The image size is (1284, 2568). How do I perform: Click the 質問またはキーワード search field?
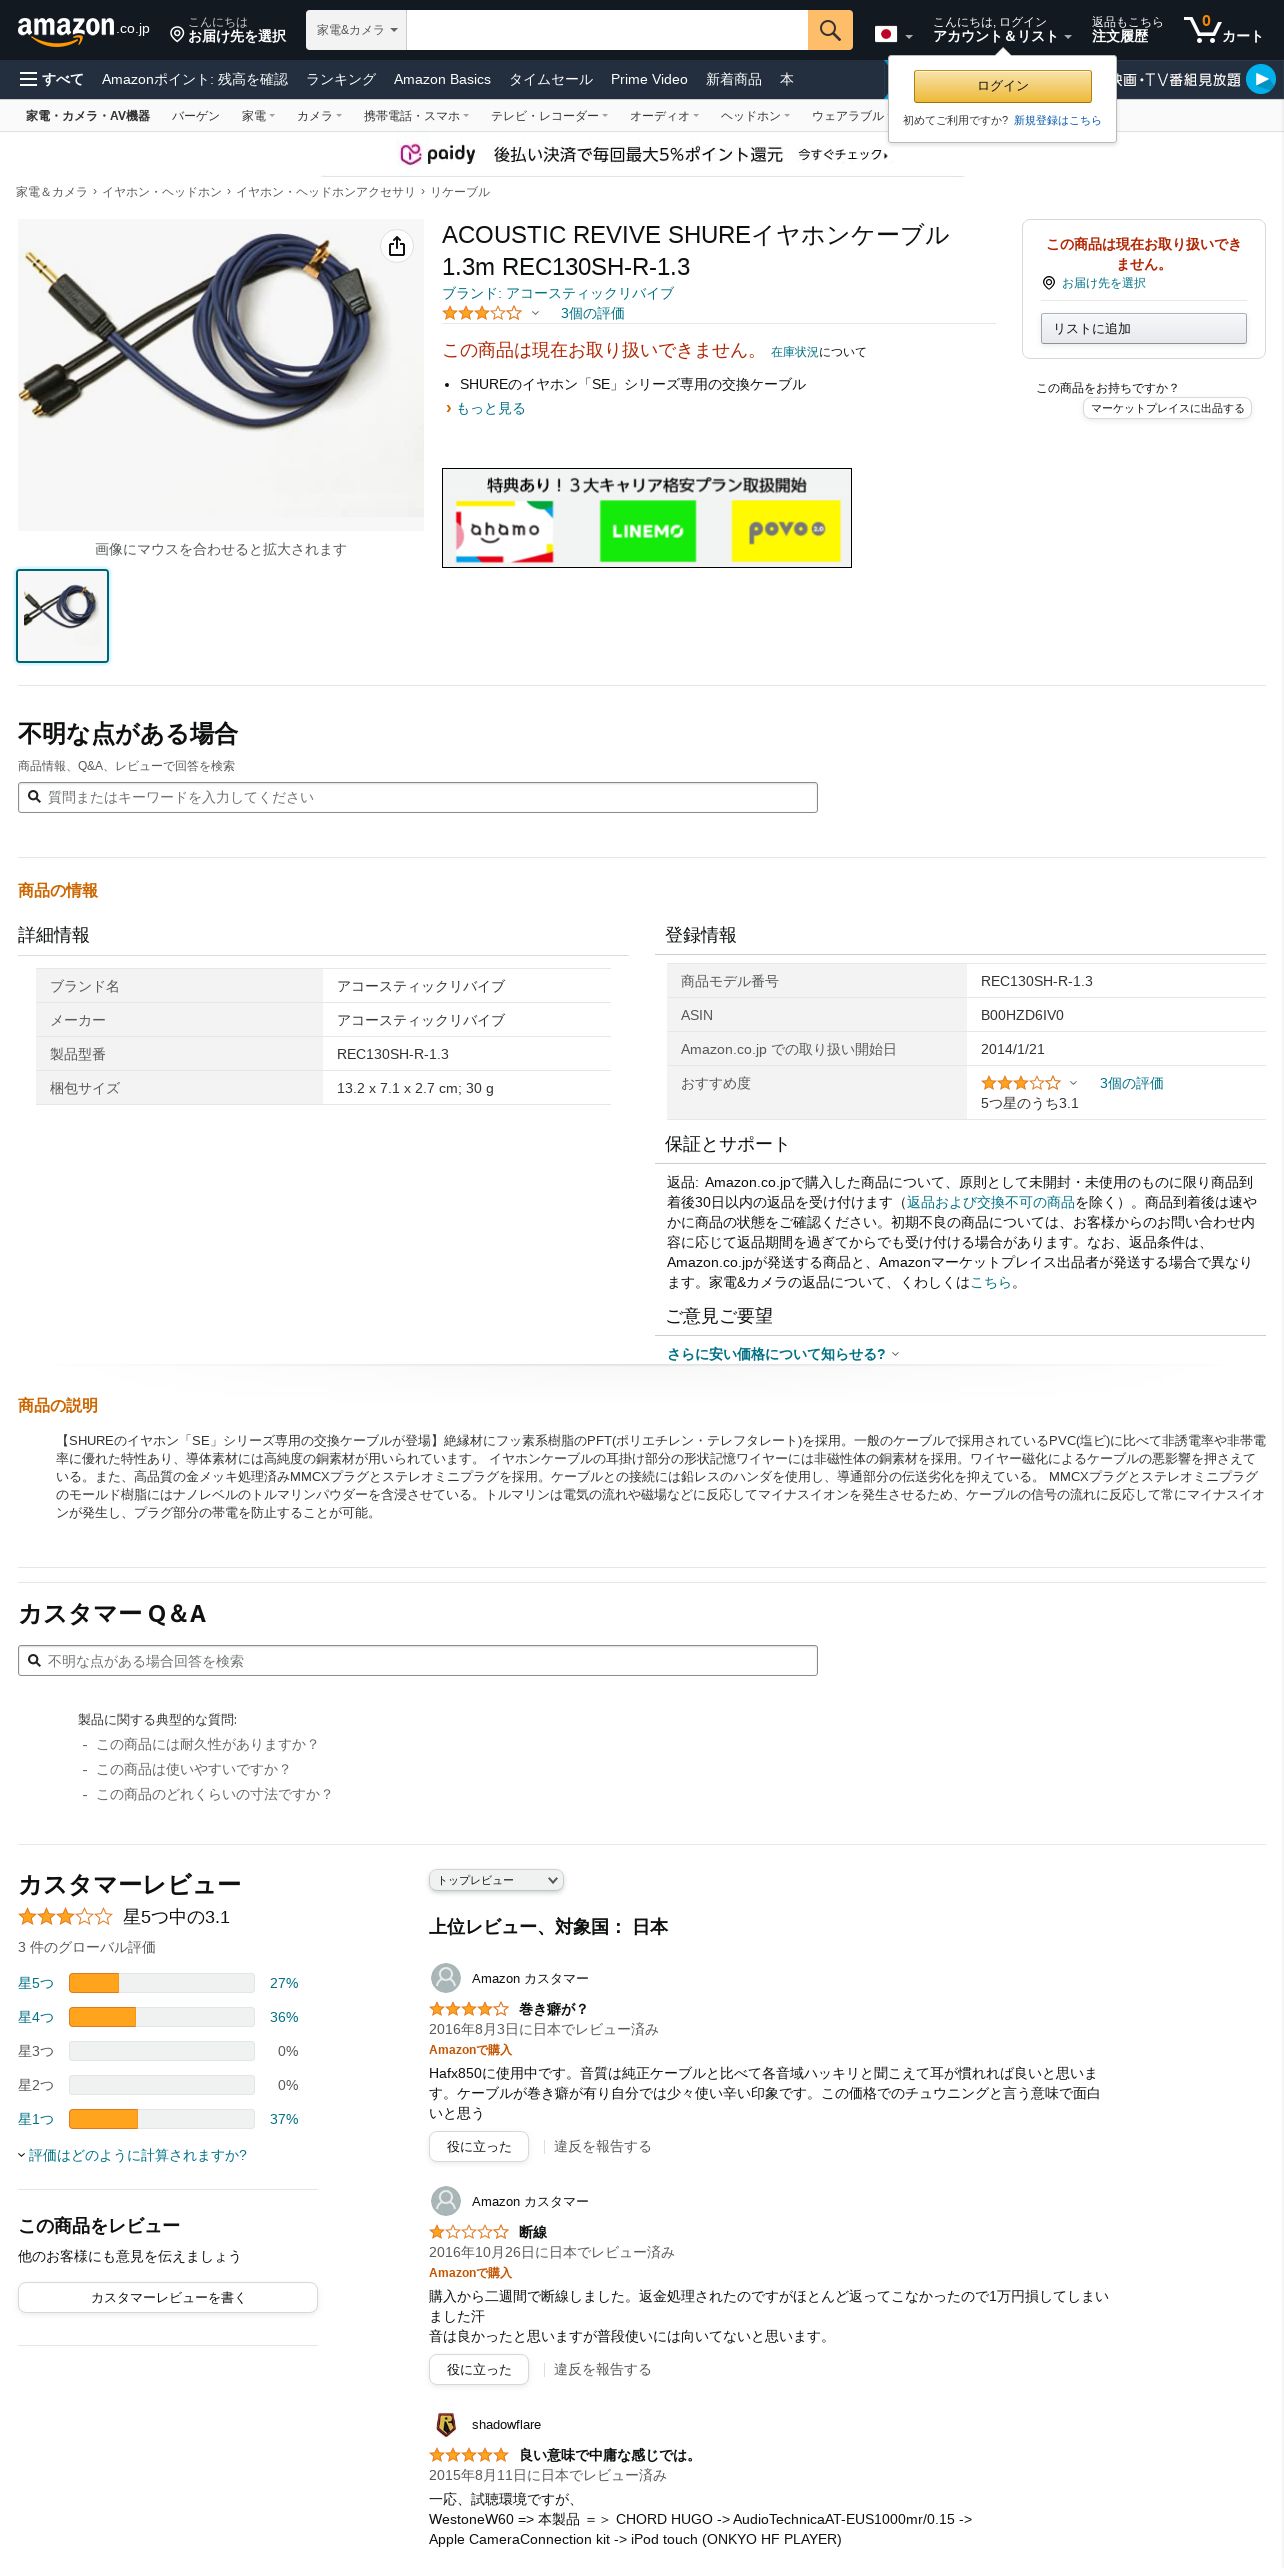point(418,797)
